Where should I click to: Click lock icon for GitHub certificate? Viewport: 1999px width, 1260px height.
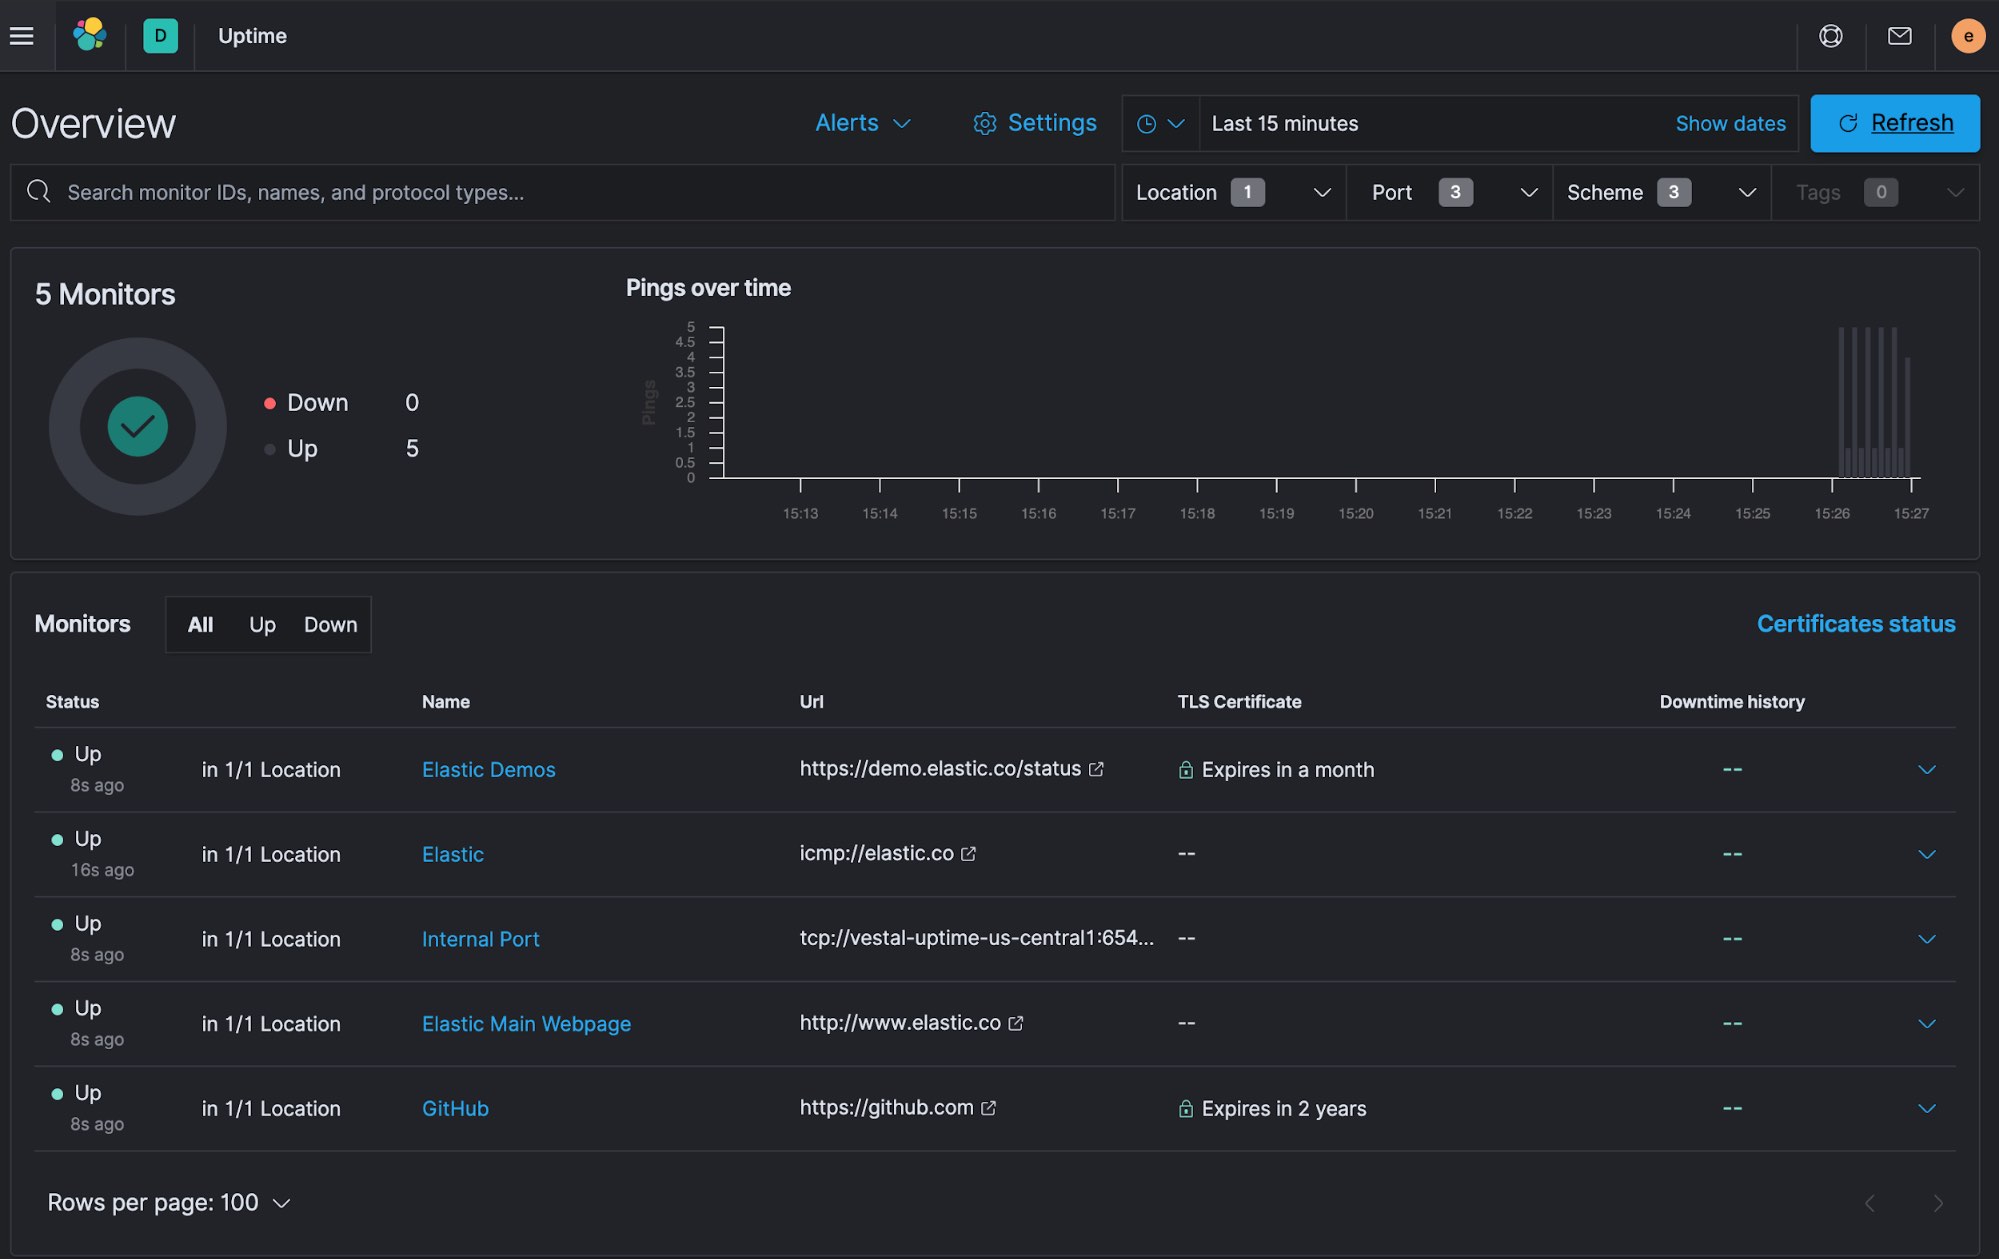[x=1186, y=1109]
